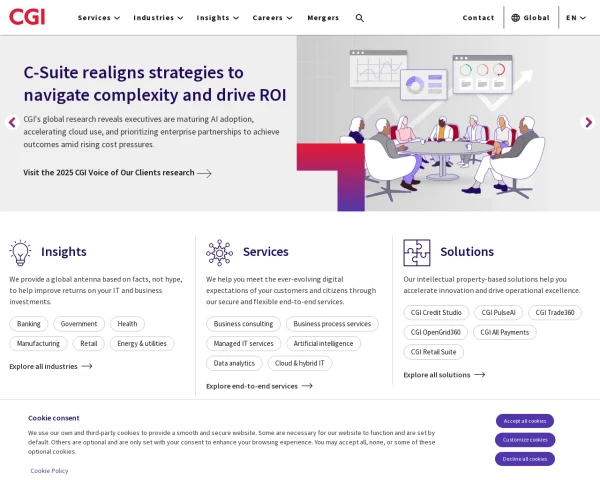This screenshot has height=480, width=600.
Task: Select the Manufacturing industry tag
Action: point(38,343)
